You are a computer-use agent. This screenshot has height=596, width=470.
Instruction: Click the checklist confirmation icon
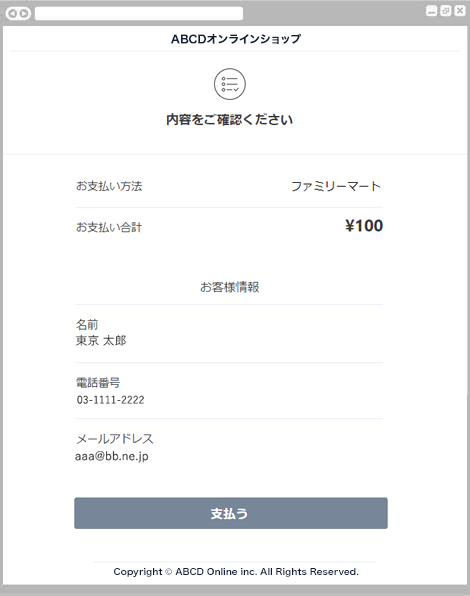pyautogui.click(x=229, y=84)
